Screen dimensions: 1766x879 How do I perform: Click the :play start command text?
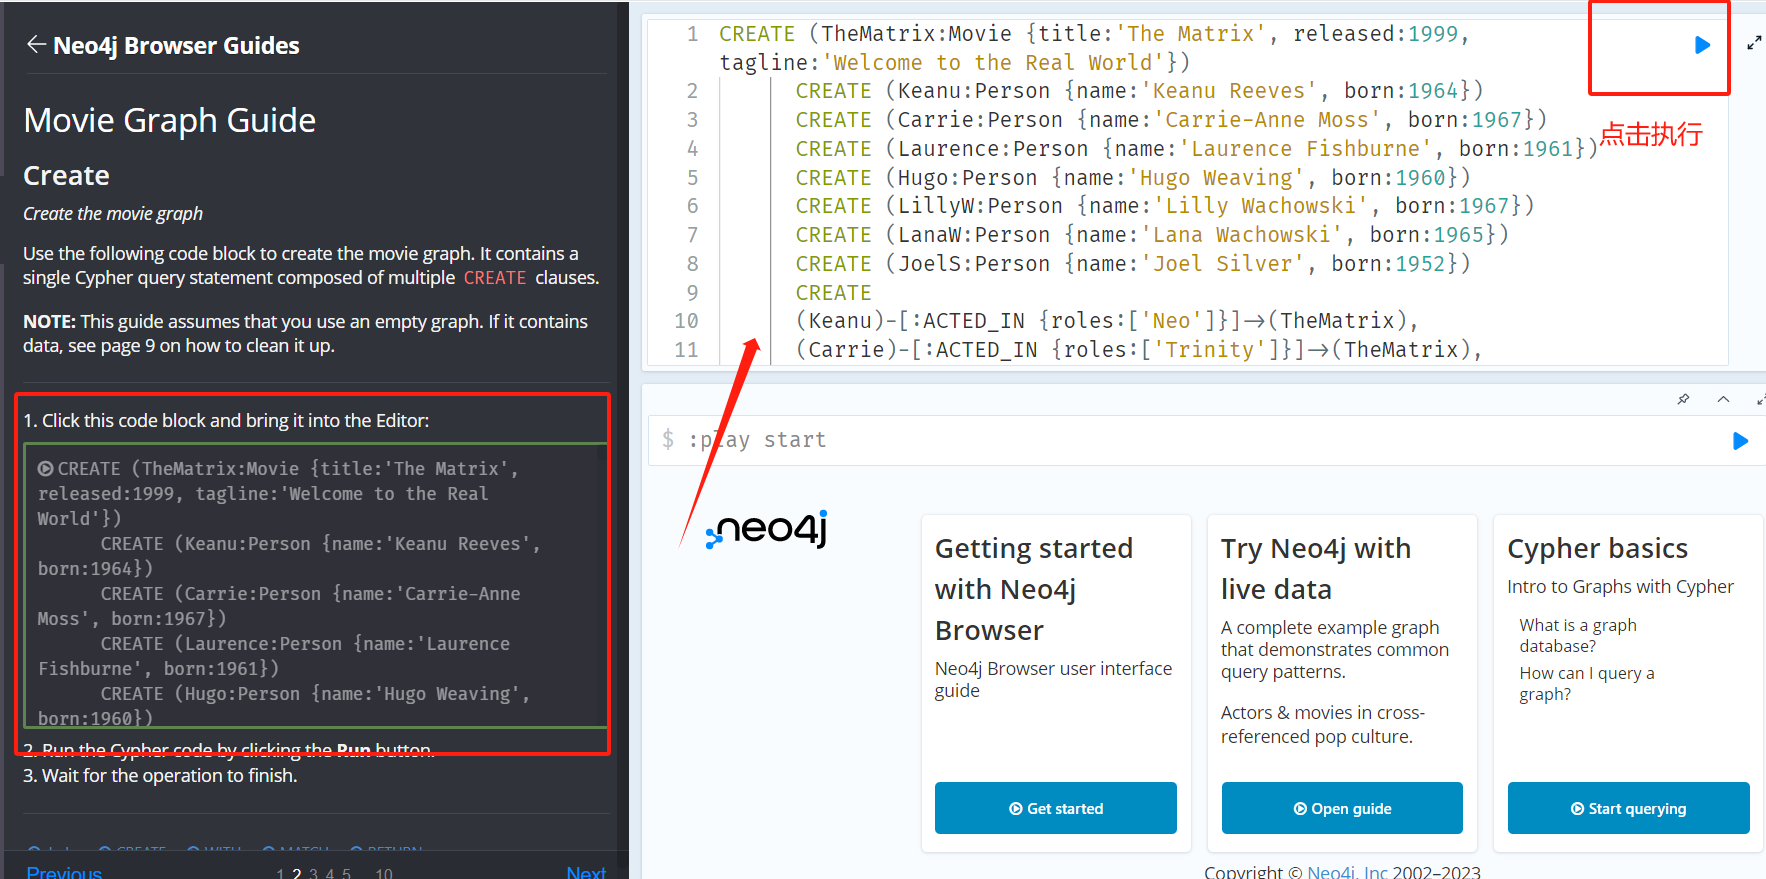757,440
